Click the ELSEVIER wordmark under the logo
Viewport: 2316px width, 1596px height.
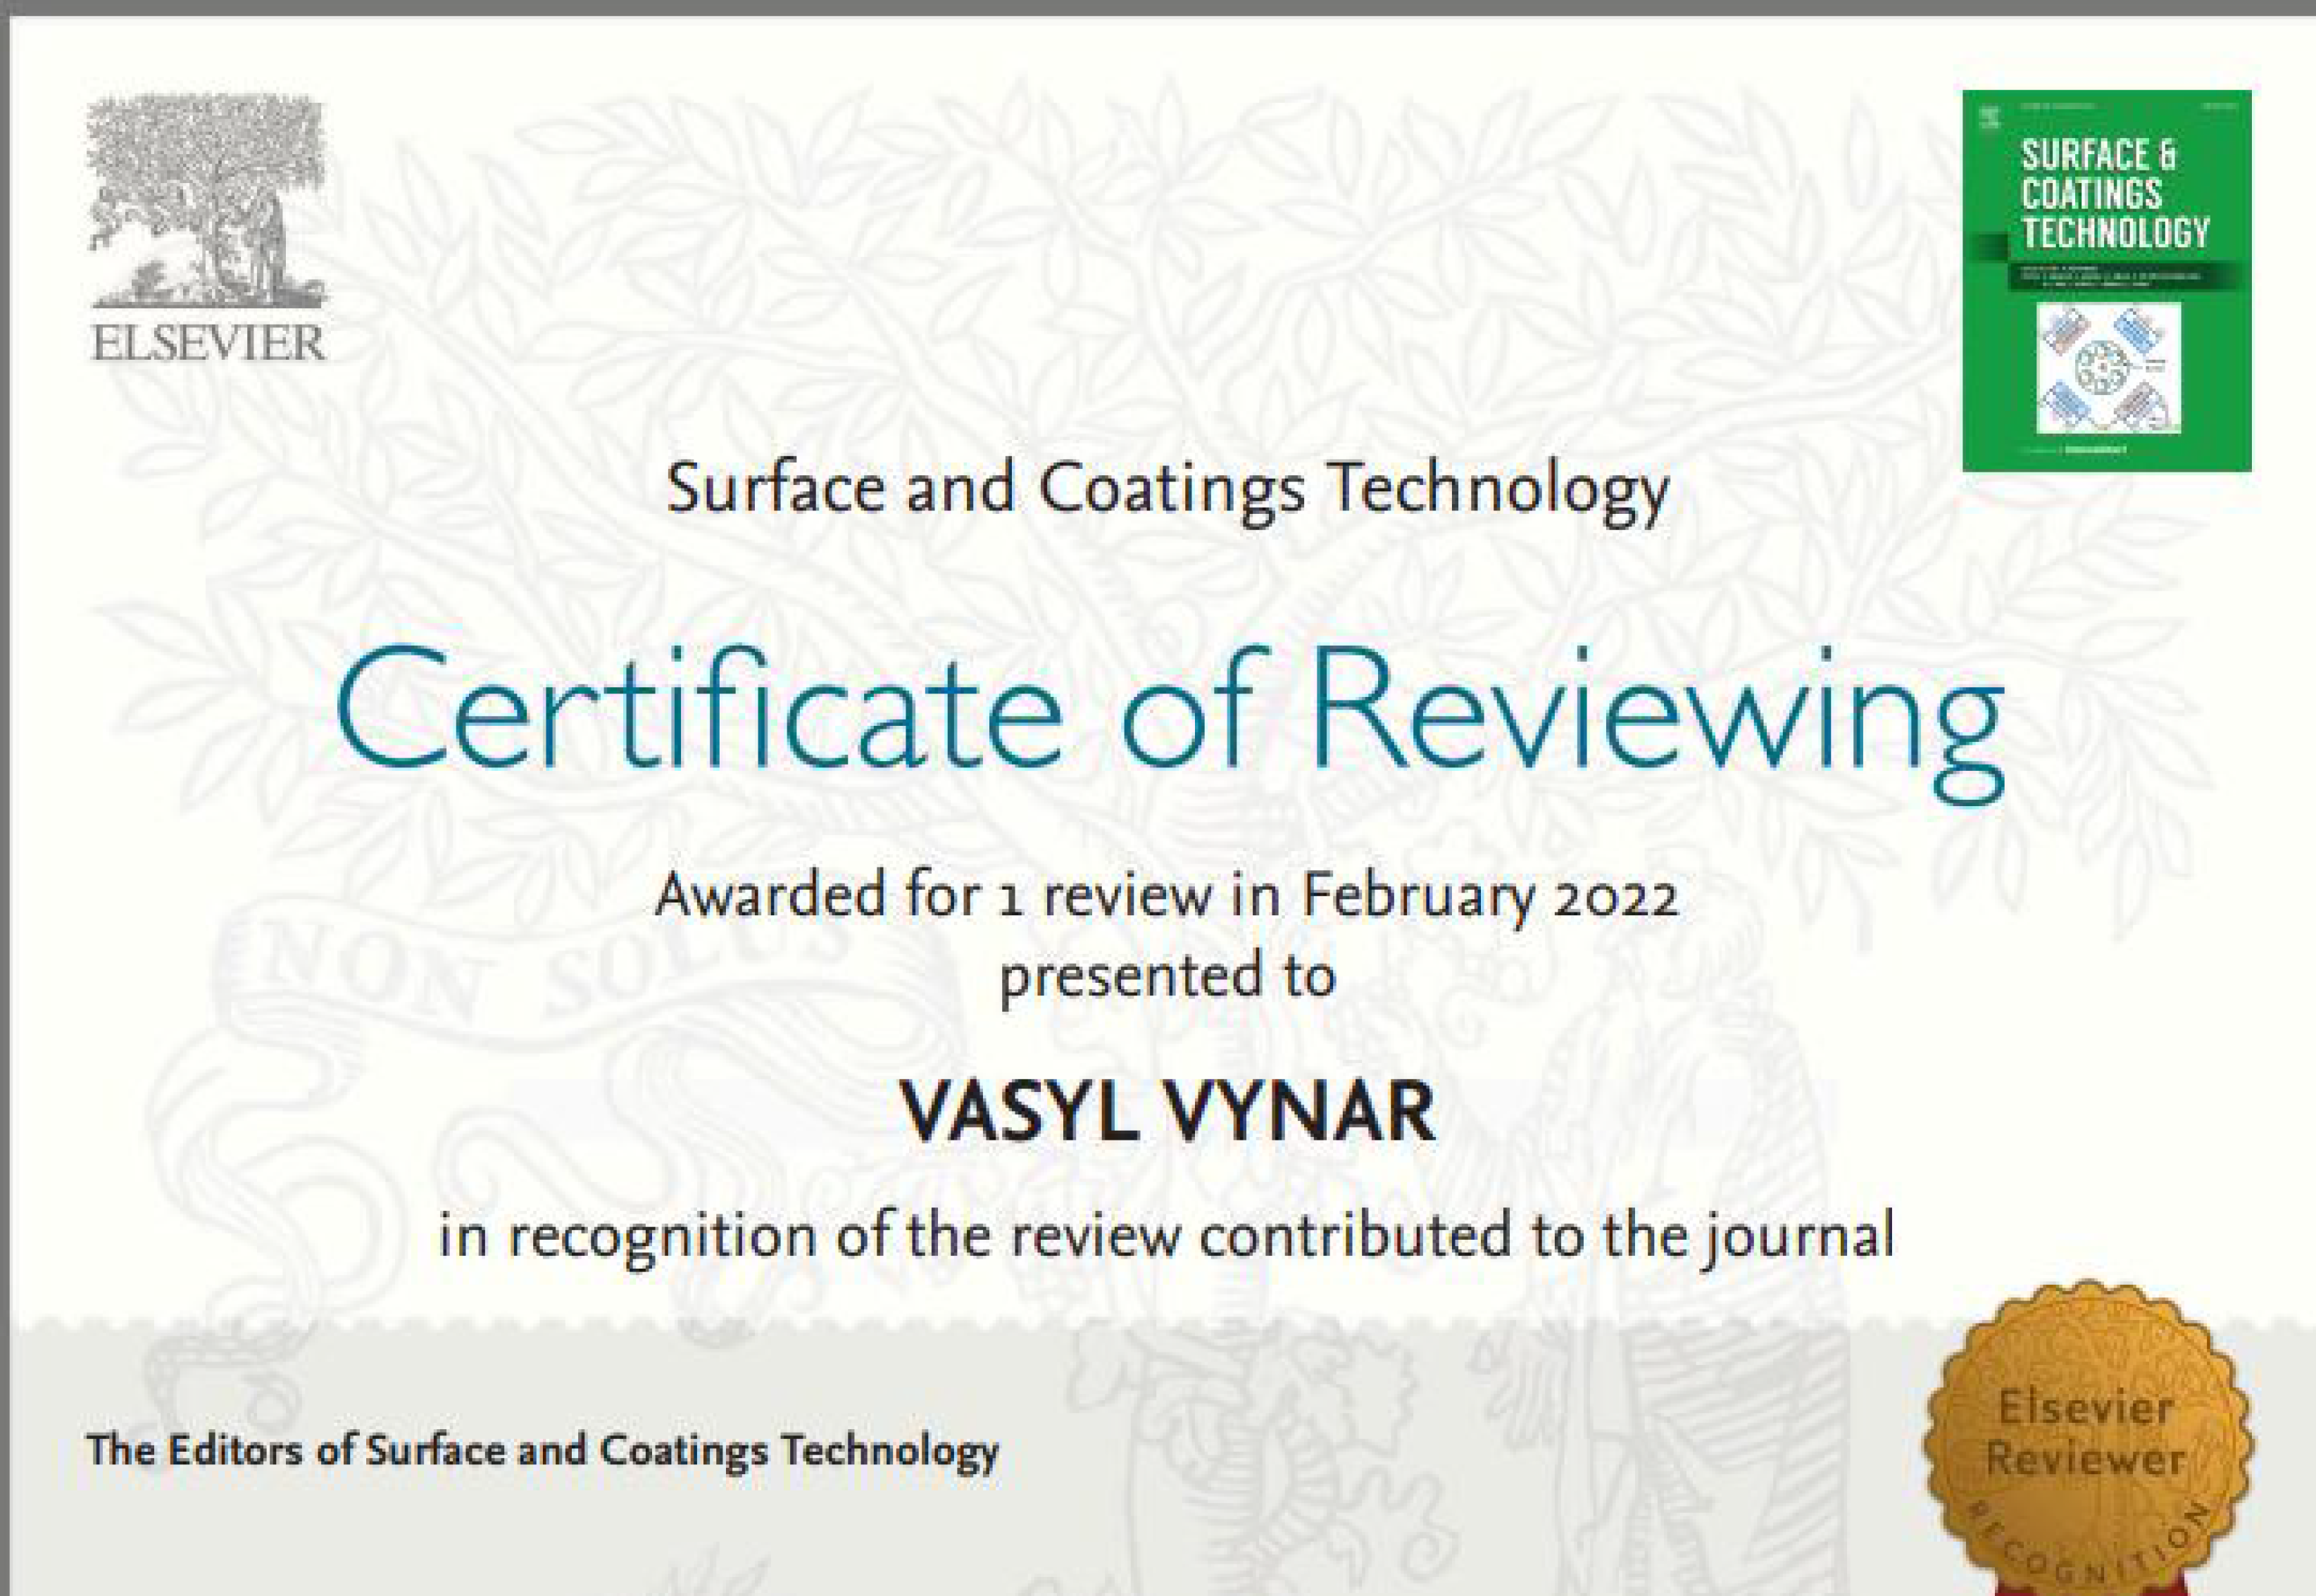tap(208, 343)
